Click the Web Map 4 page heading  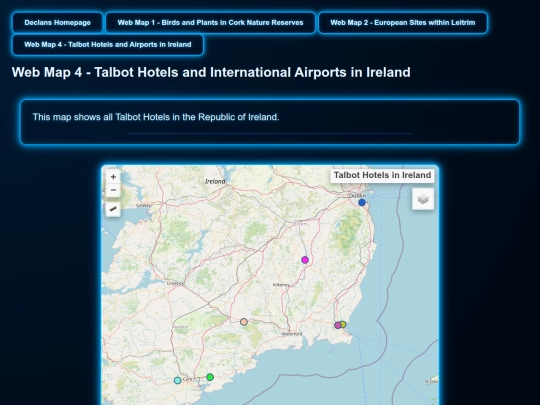pyautogui.click(x=211, y=72)
